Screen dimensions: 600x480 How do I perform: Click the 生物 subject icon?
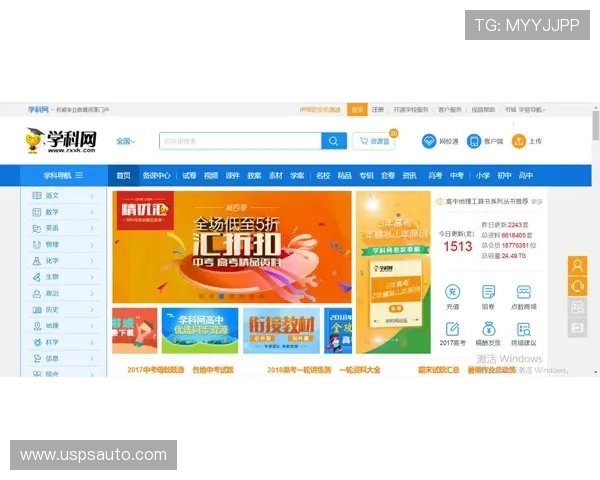37,277
